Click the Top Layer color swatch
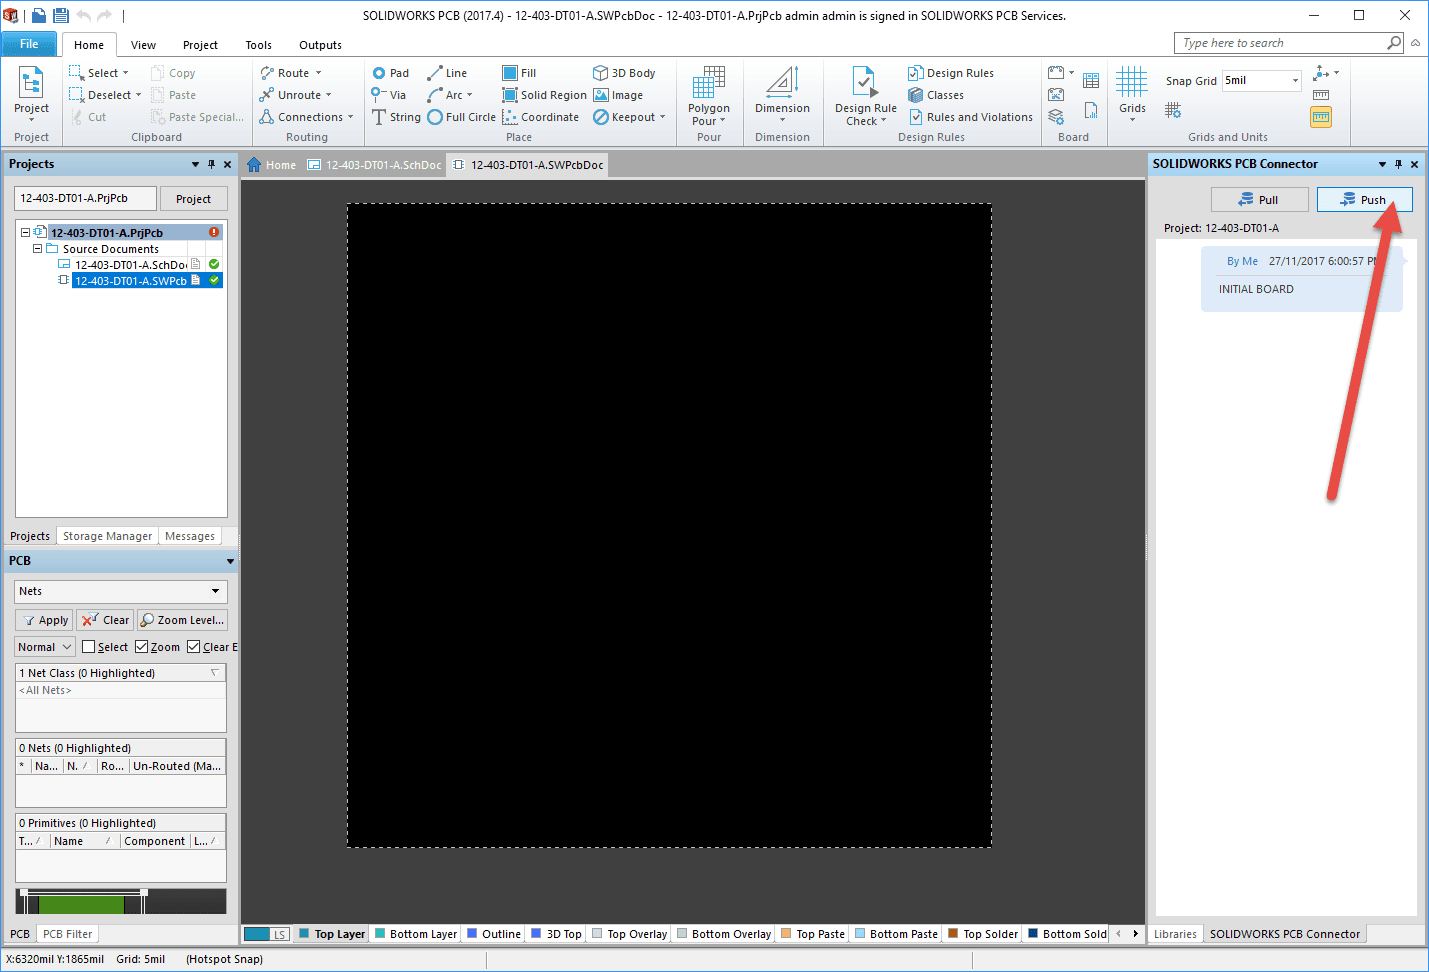The image size is (1429, 972). pos(304,934)
